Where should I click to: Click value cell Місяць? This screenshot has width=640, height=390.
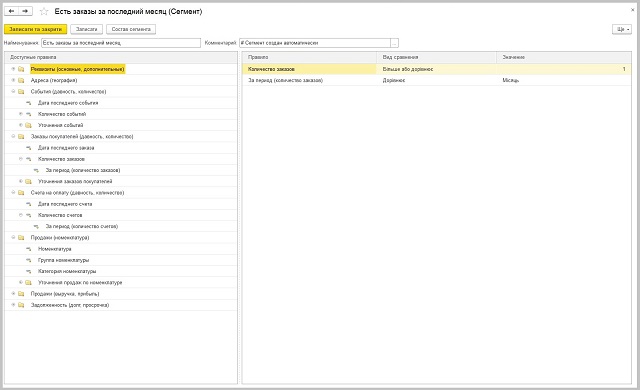pos(564,80)
